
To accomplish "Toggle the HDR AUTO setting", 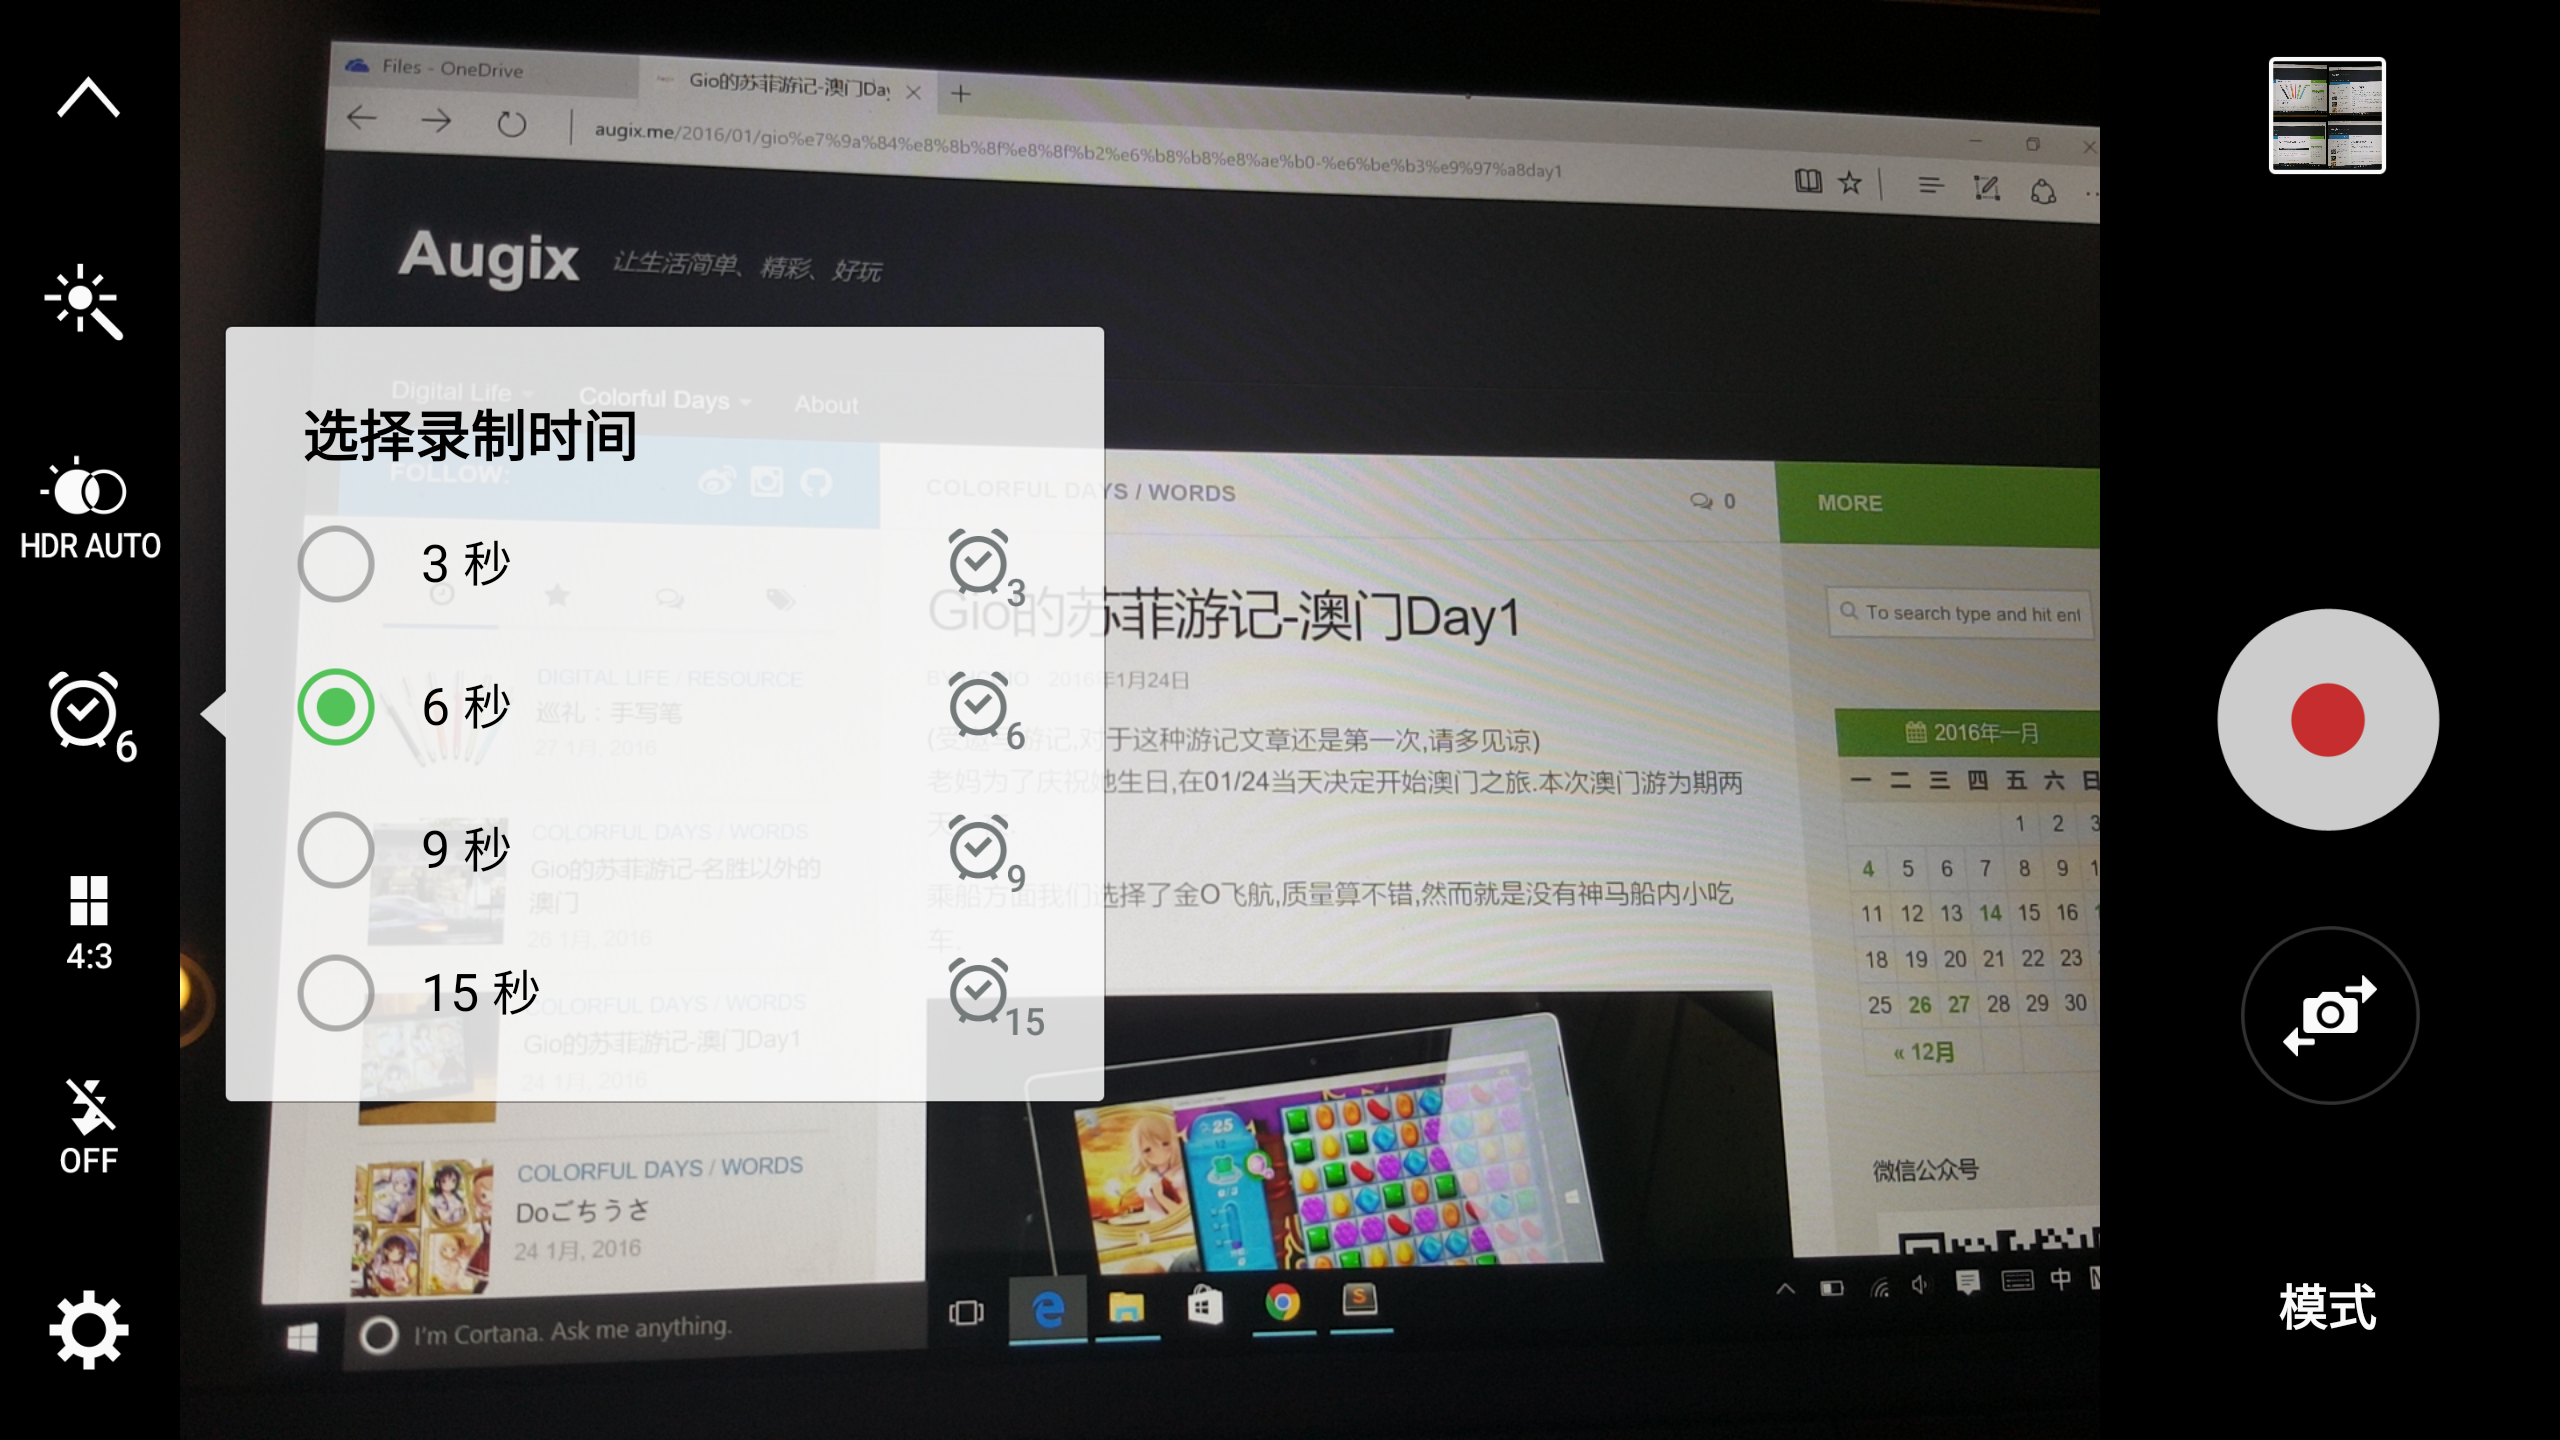I will pos(90,508).
